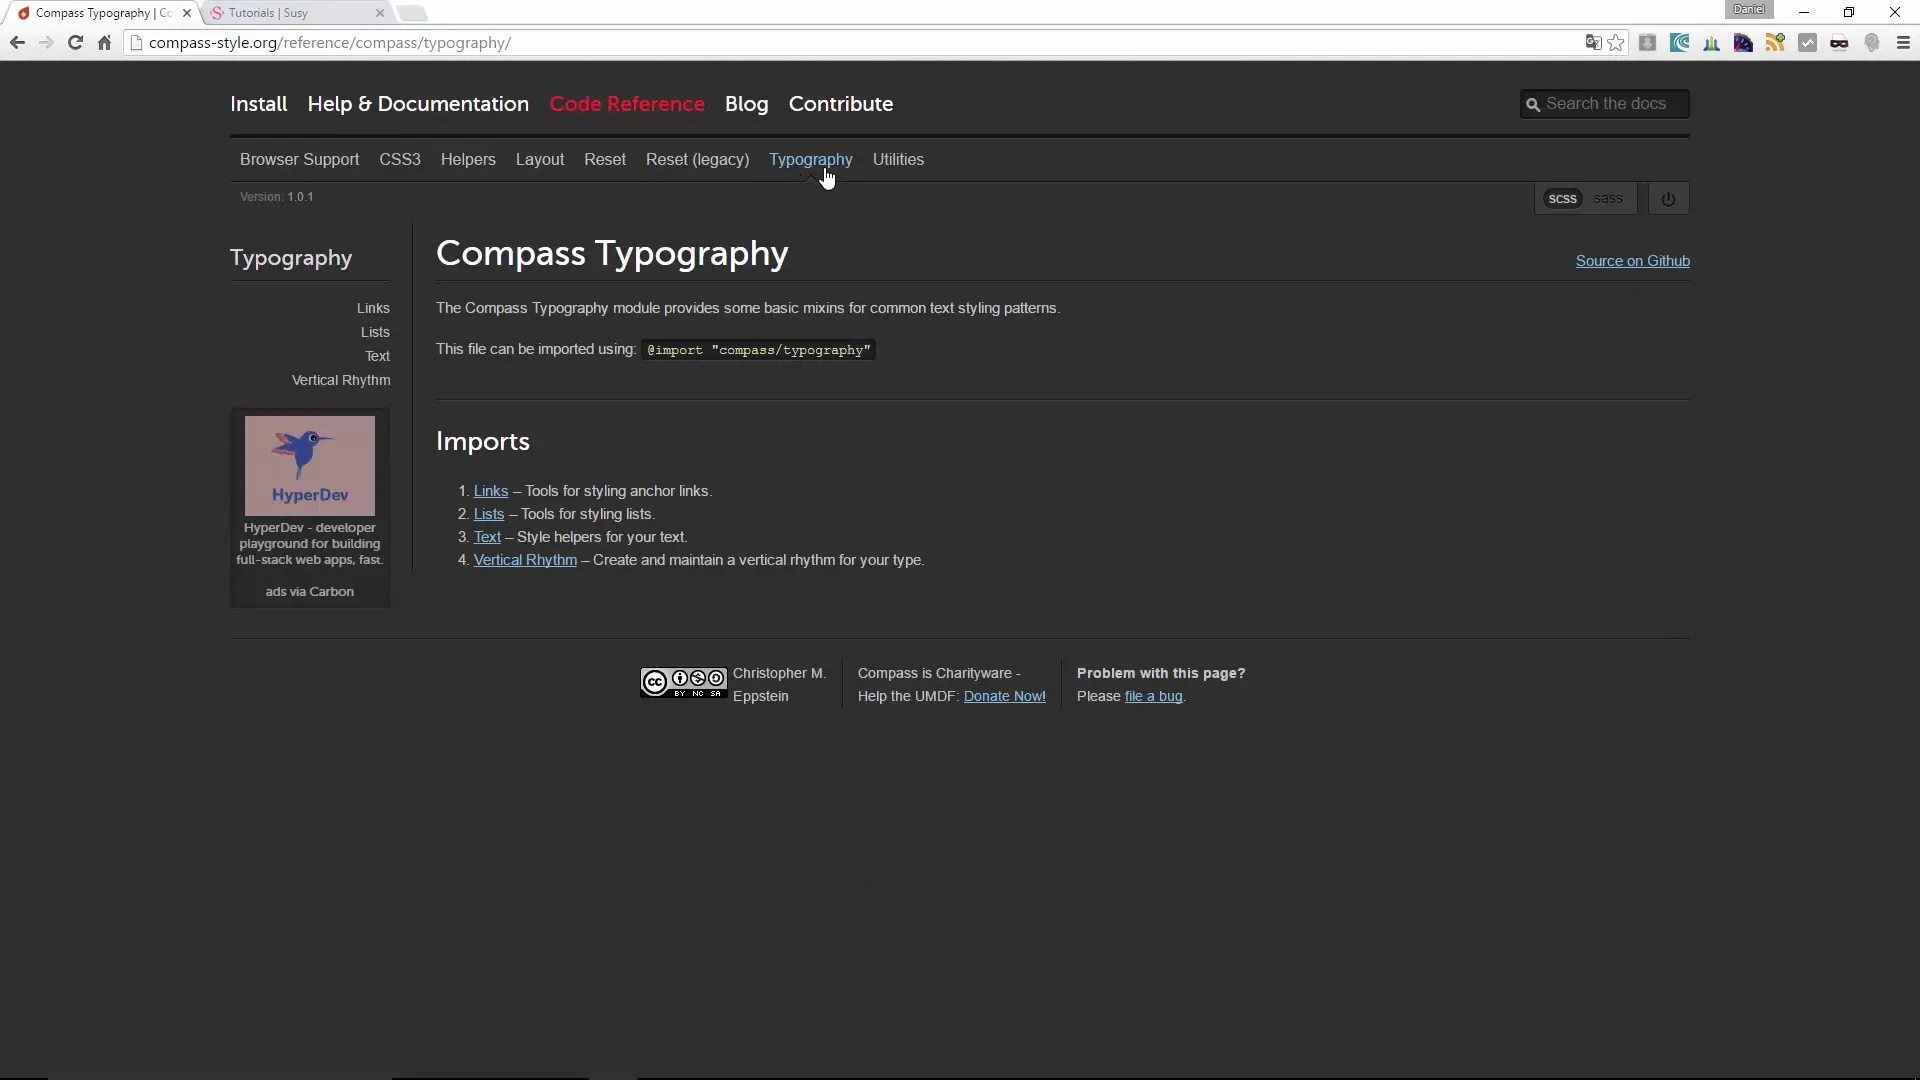Toggle the power theme switch button
This screenshot has width=1920, height=1080.
(1668, 199)
